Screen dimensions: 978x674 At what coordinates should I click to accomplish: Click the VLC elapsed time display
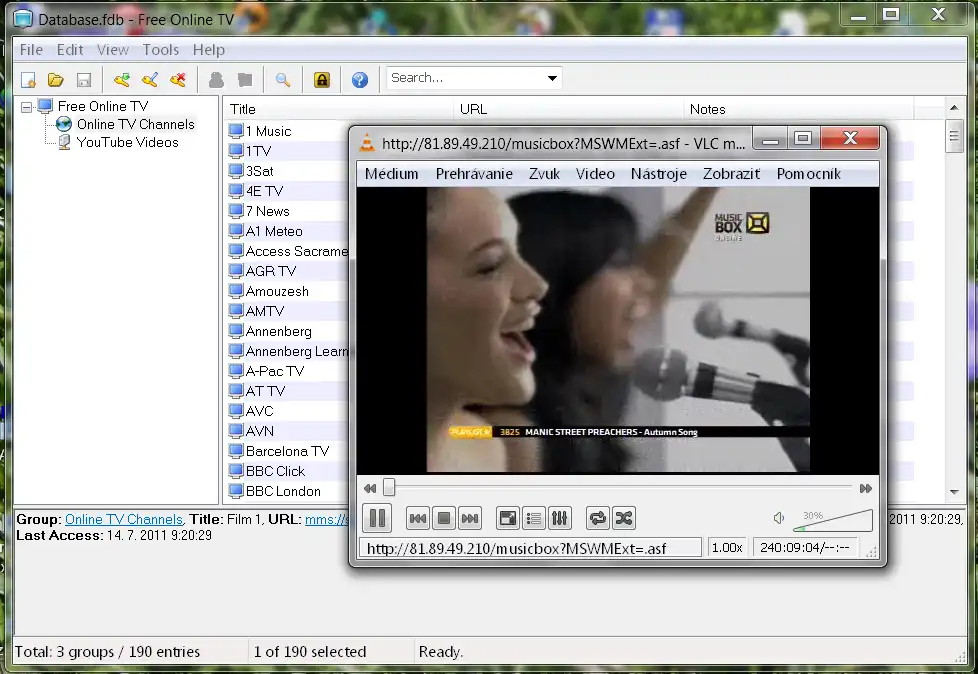805,547
